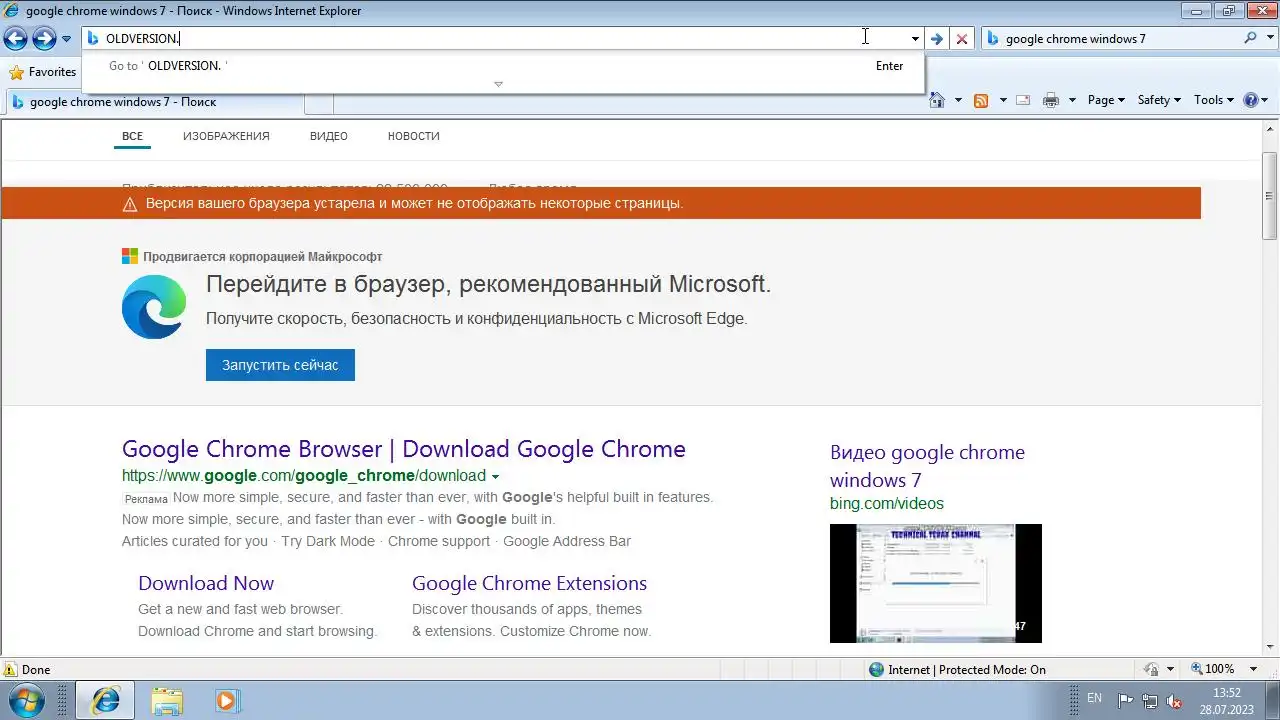
Task: Click the network connection tray icon
Action: [1150, 701]
